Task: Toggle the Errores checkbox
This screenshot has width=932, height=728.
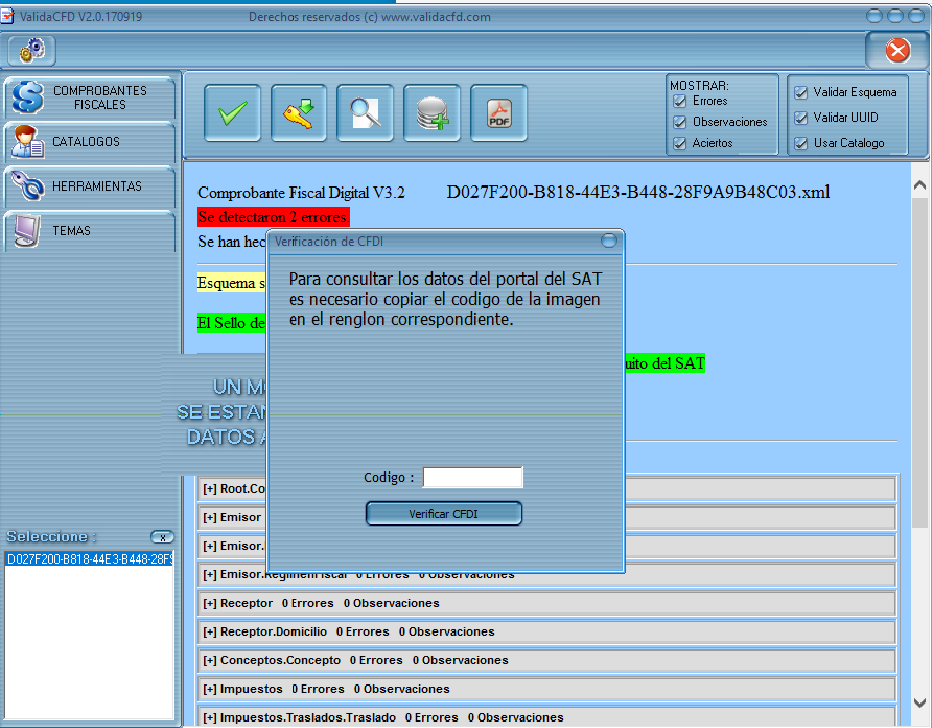Action: (679, 101)
